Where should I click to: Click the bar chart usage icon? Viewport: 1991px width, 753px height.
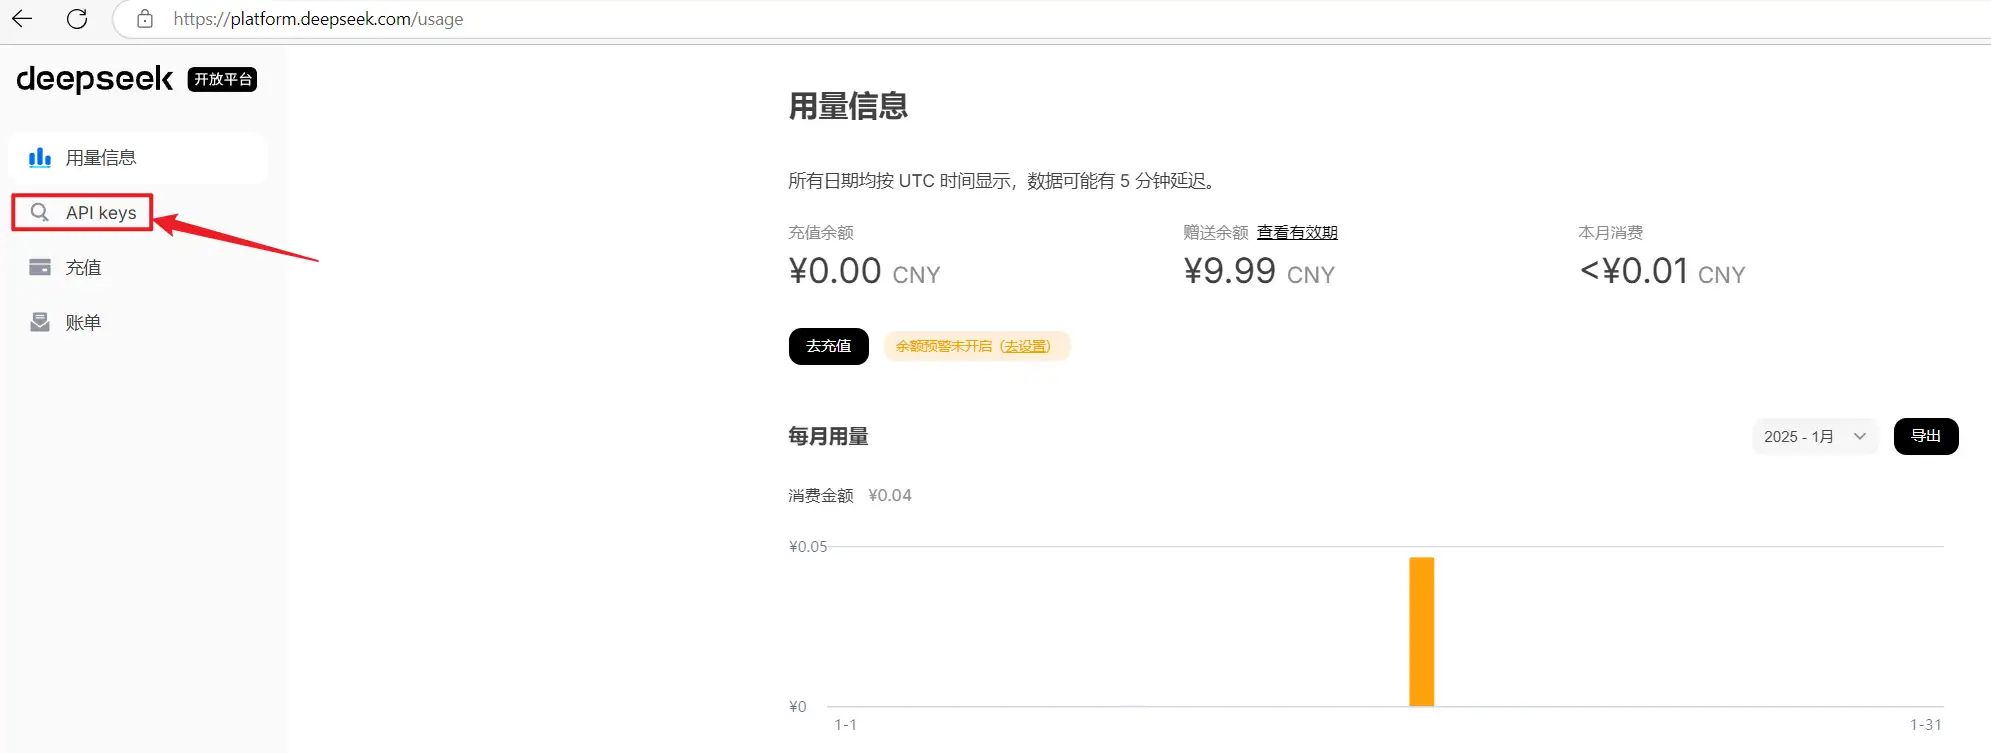pos(40,158)
